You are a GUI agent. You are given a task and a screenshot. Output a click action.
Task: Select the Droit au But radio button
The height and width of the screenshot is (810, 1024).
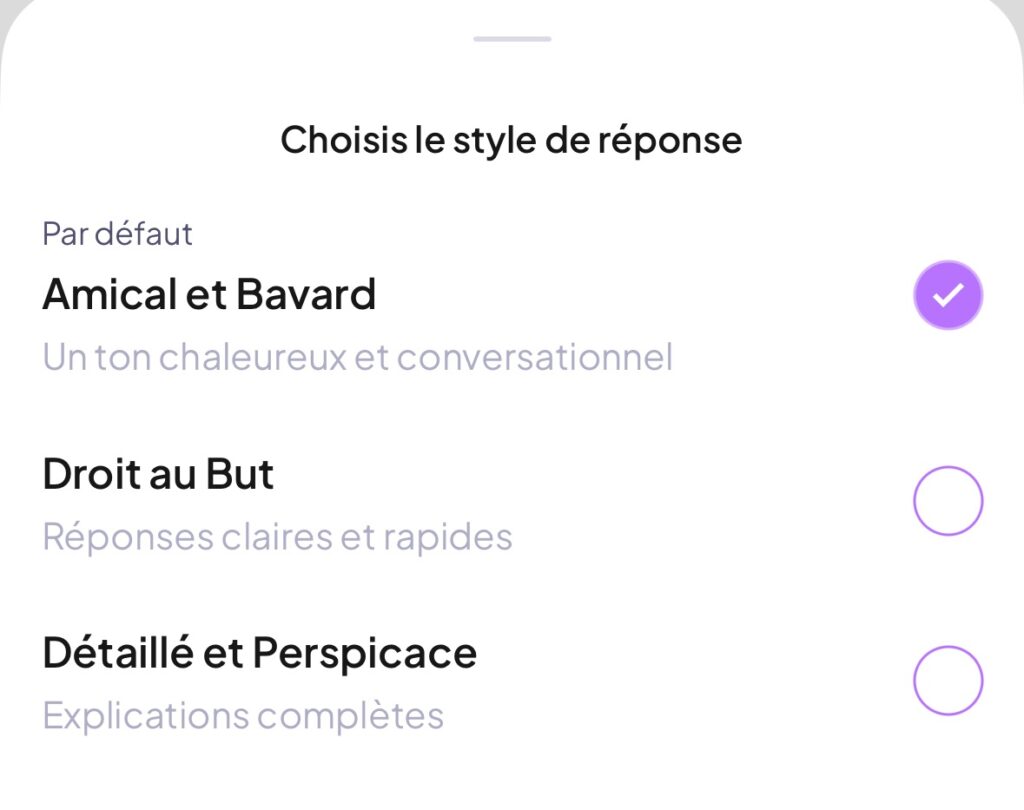948,501
